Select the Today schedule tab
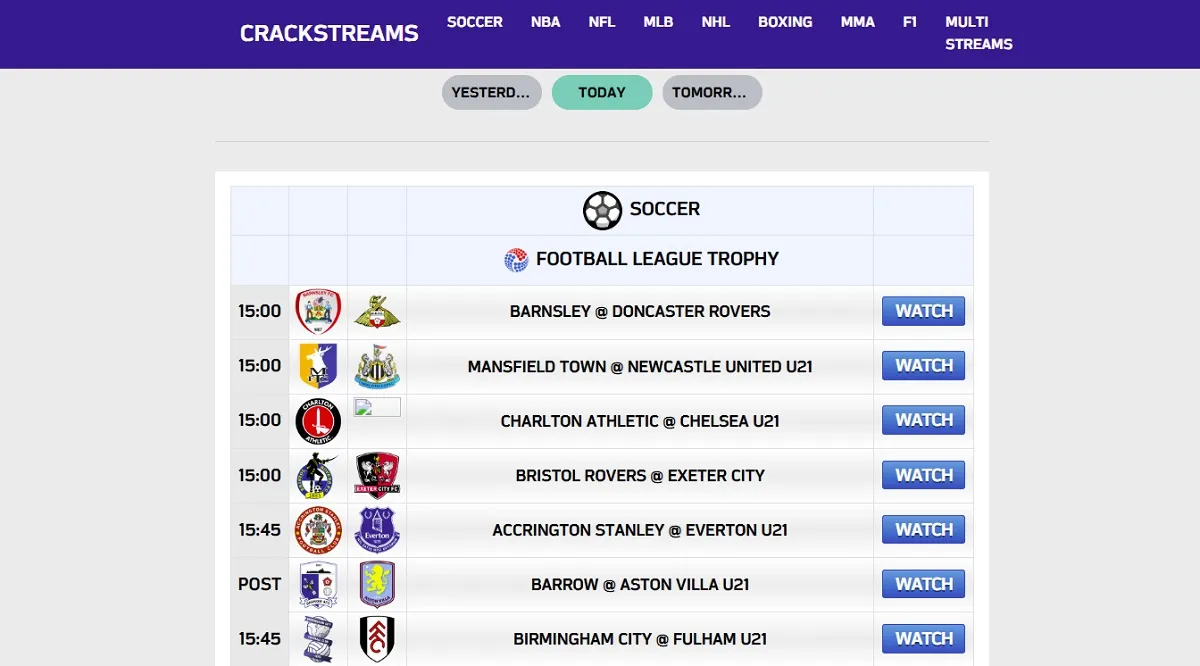The image size is (1200, 666). [602, 92]
